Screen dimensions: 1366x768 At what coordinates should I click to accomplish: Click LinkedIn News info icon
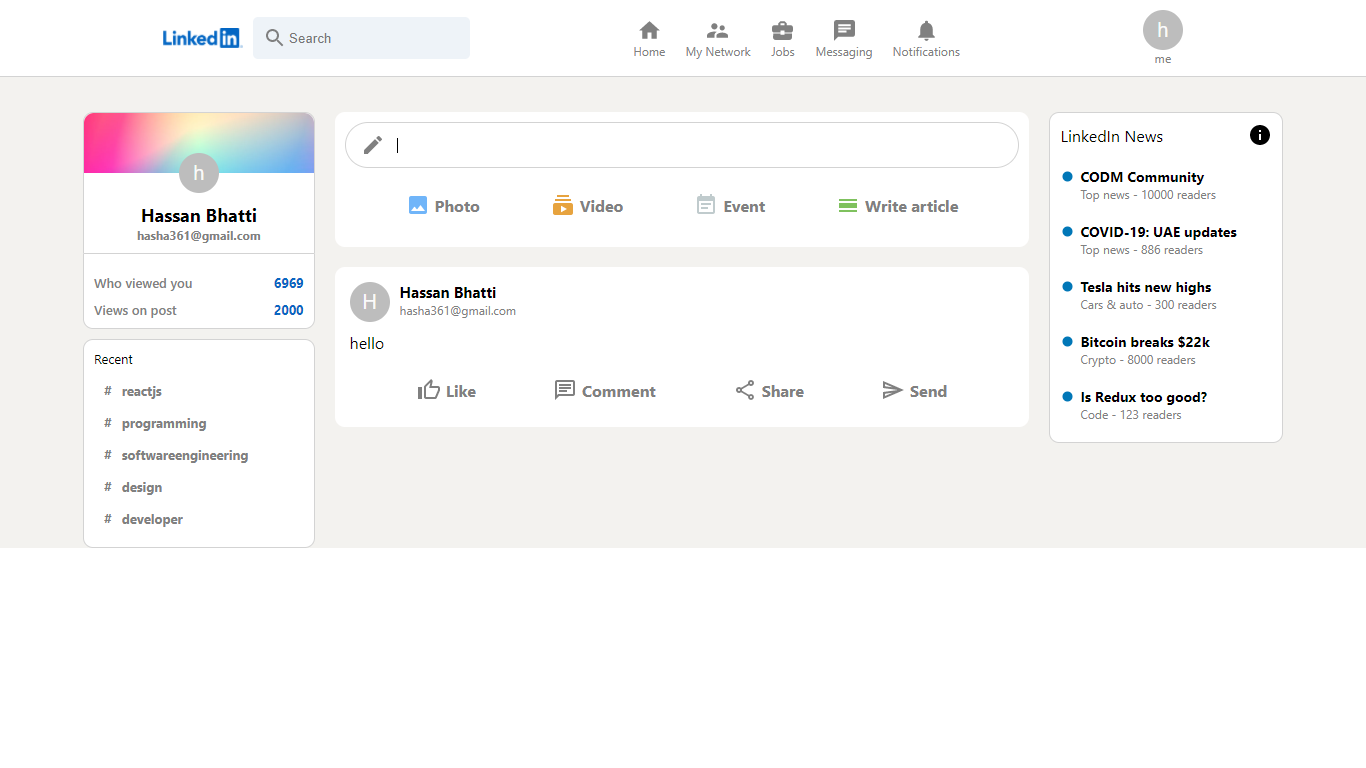point(1260,135)
